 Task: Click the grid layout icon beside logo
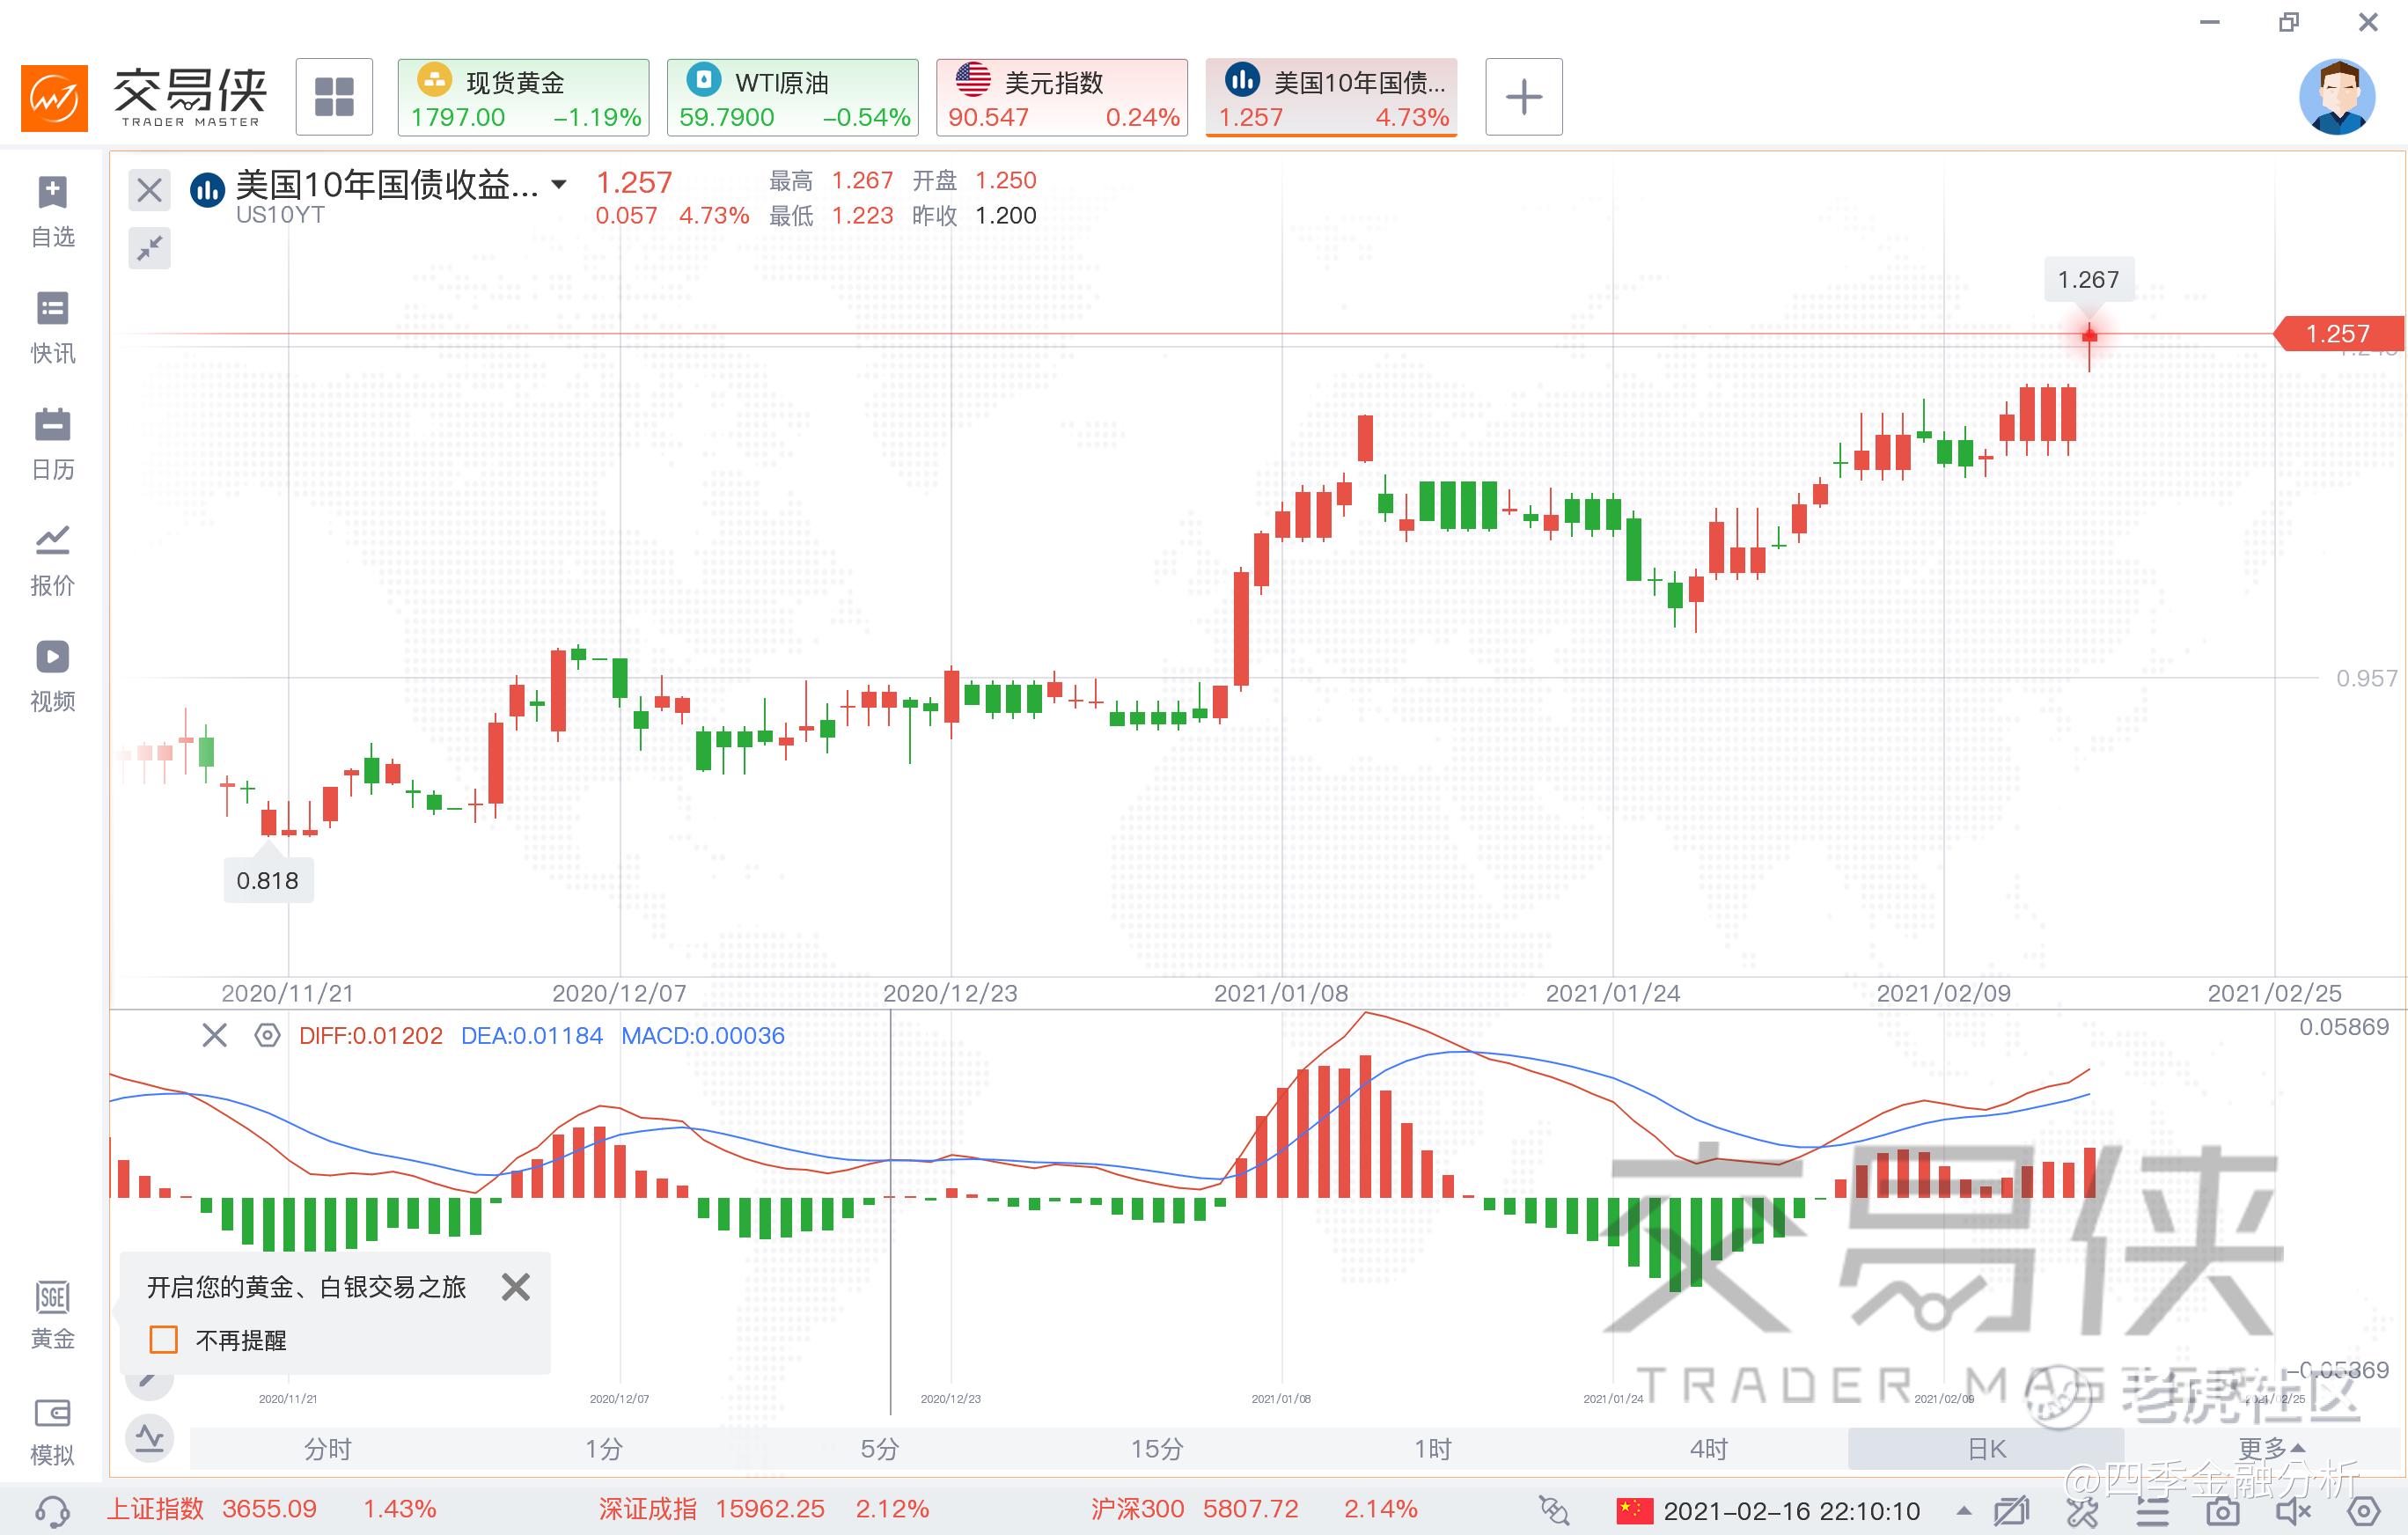click(334, 97)
